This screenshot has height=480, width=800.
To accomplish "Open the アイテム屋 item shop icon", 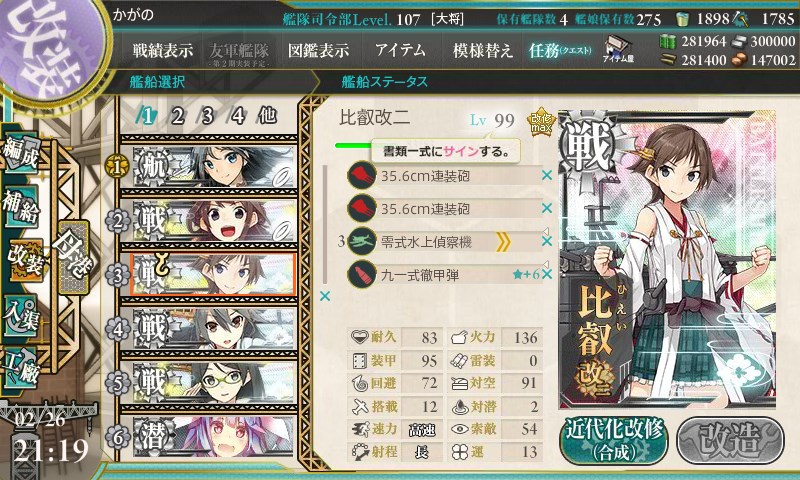I will click(618, 49).
